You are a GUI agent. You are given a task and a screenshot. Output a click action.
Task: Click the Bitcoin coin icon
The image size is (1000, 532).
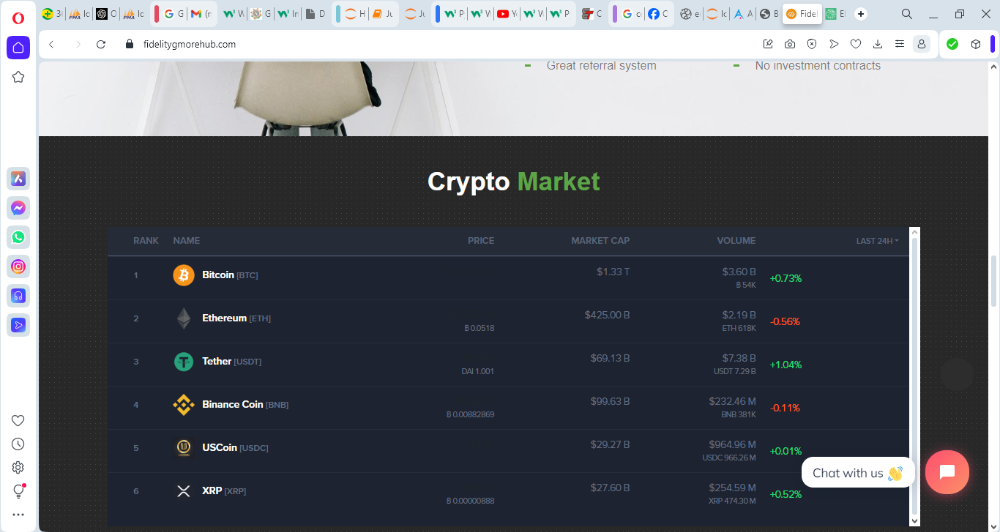point(184,275)
